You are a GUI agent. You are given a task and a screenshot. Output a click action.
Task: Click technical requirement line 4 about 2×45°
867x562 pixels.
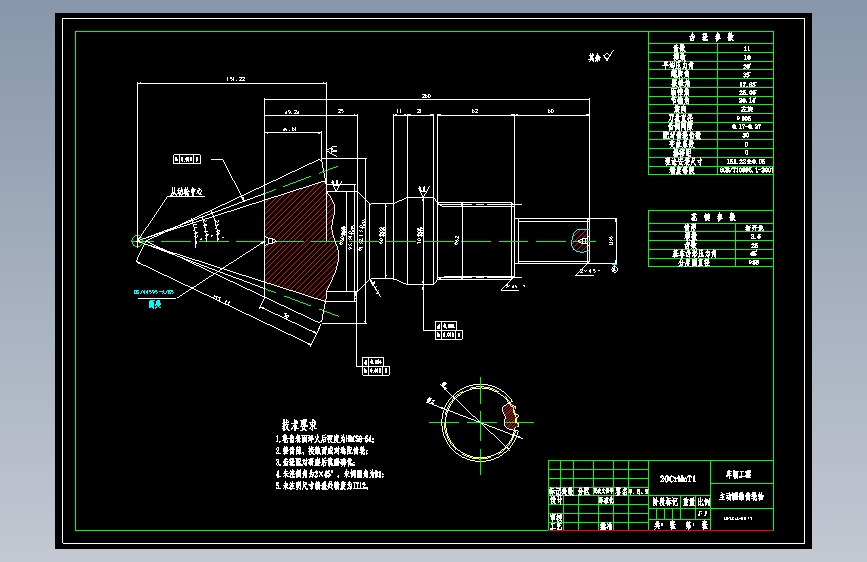330,474
